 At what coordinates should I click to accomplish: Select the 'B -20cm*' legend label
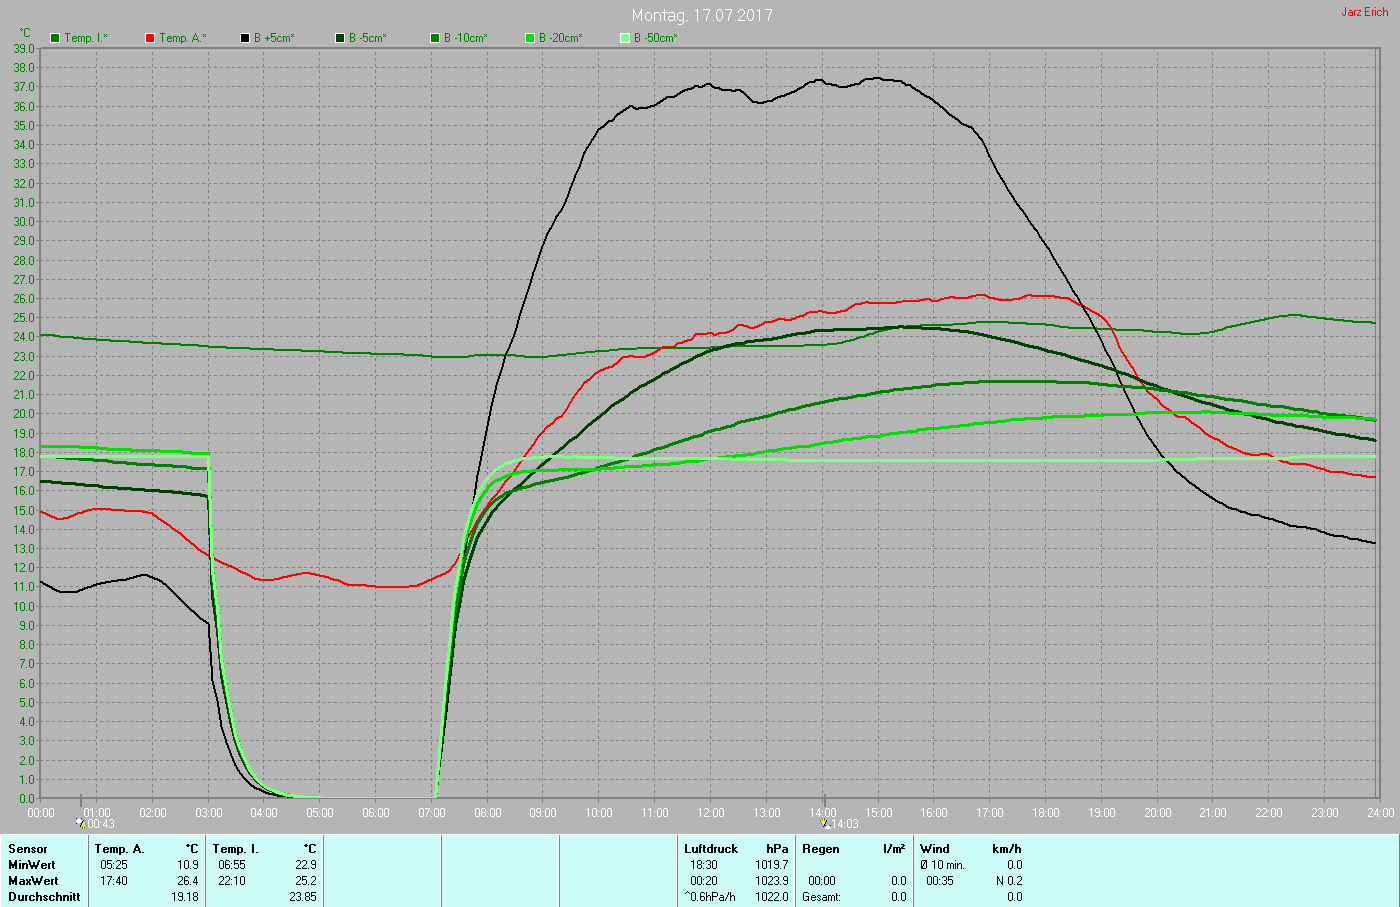click(561, 38)
